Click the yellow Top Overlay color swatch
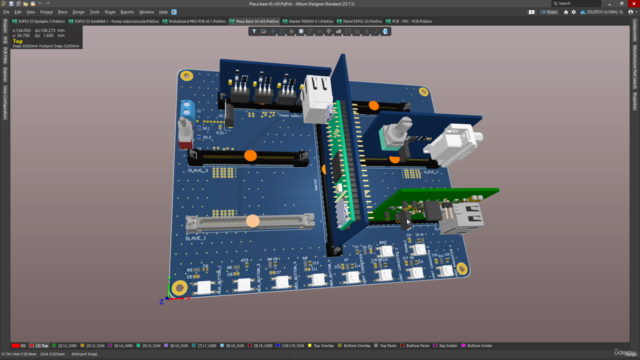The image size is (640, 360). 310,346
